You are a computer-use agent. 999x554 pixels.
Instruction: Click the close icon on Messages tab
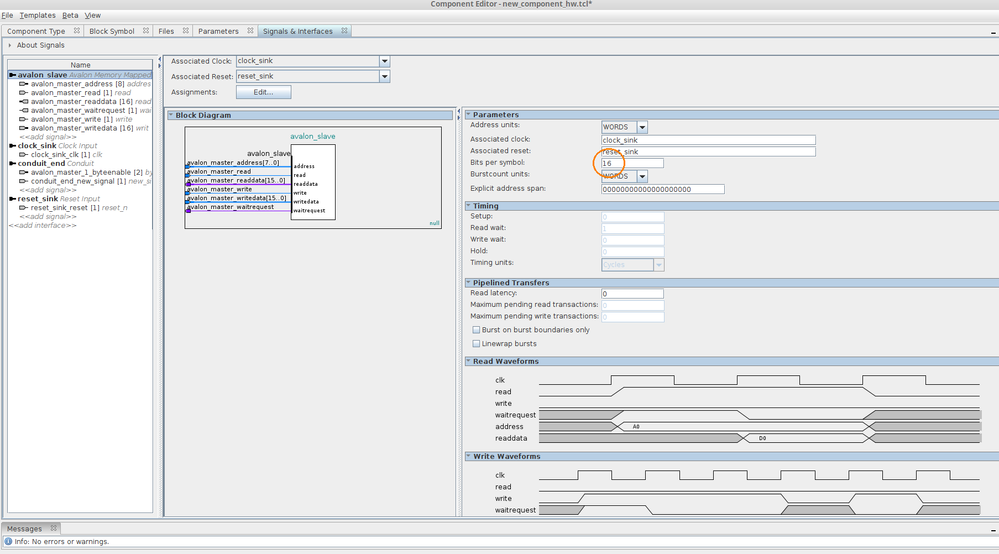pos(54,528)
